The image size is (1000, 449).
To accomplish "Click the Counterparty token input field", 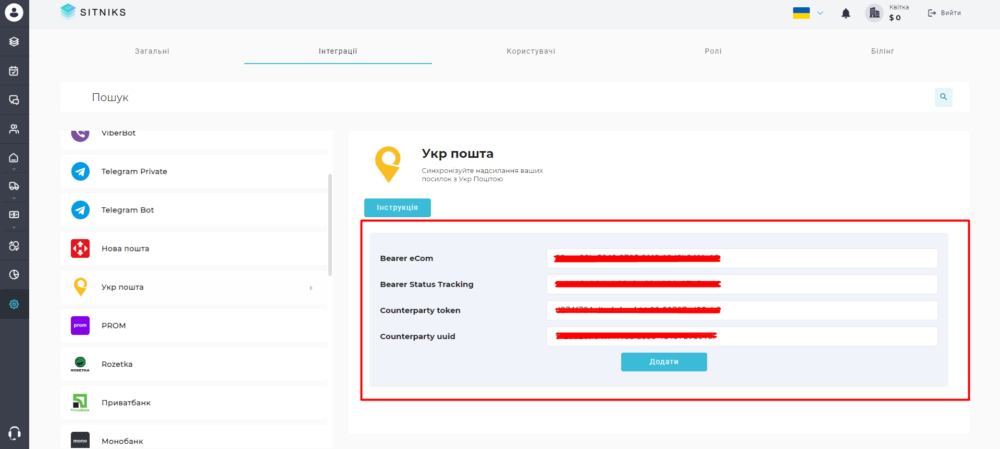I will 742,311.
